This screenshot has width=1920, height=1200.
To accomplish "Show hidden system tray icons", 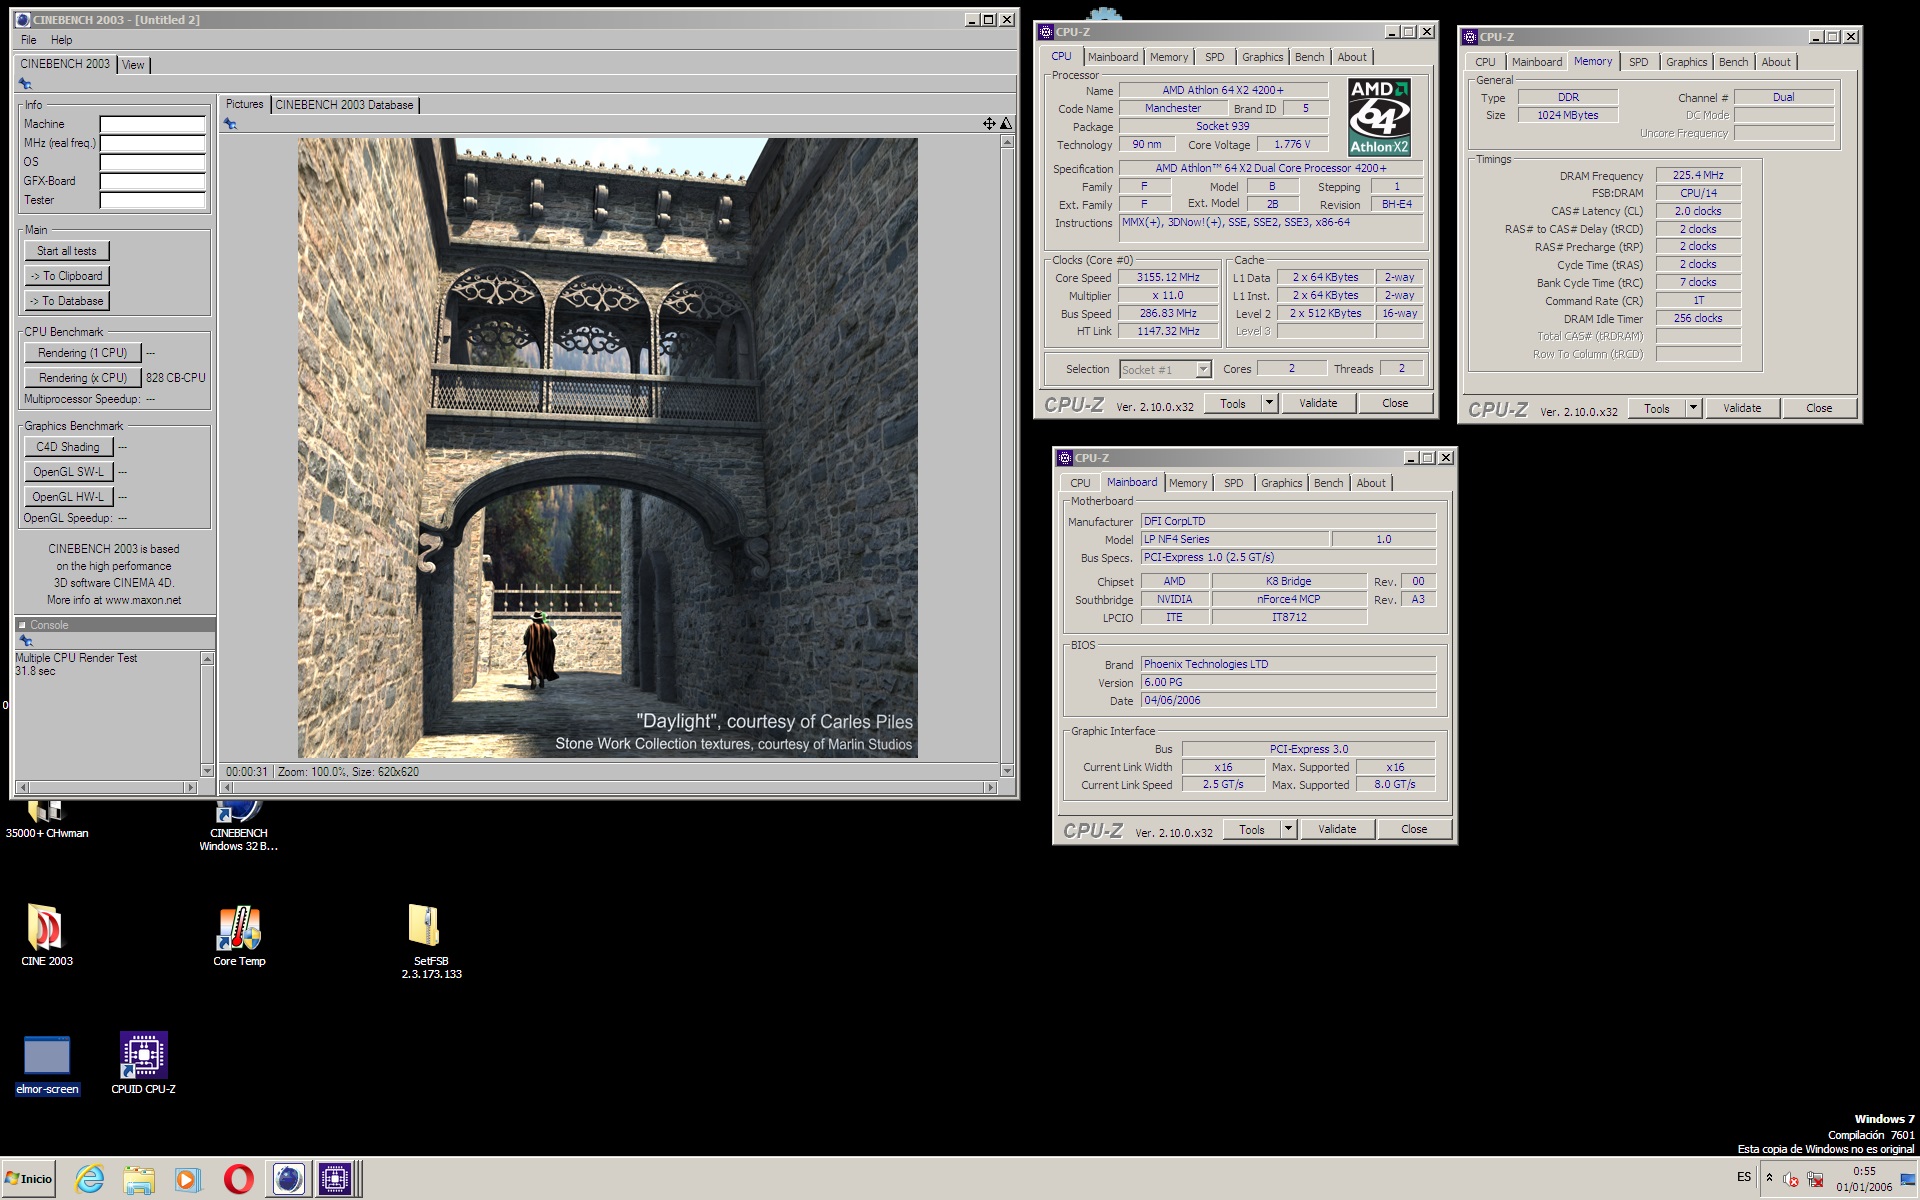I will click(1769, 1178).
